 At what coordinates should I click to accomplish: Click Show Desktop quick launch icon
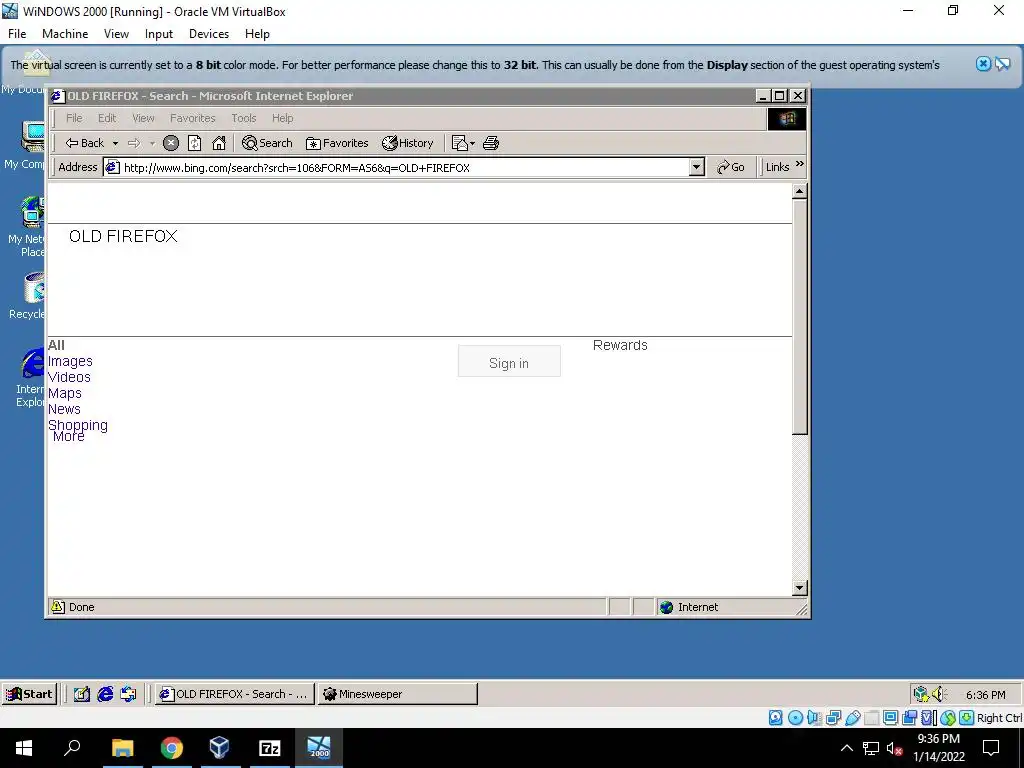tap(82, 694)
